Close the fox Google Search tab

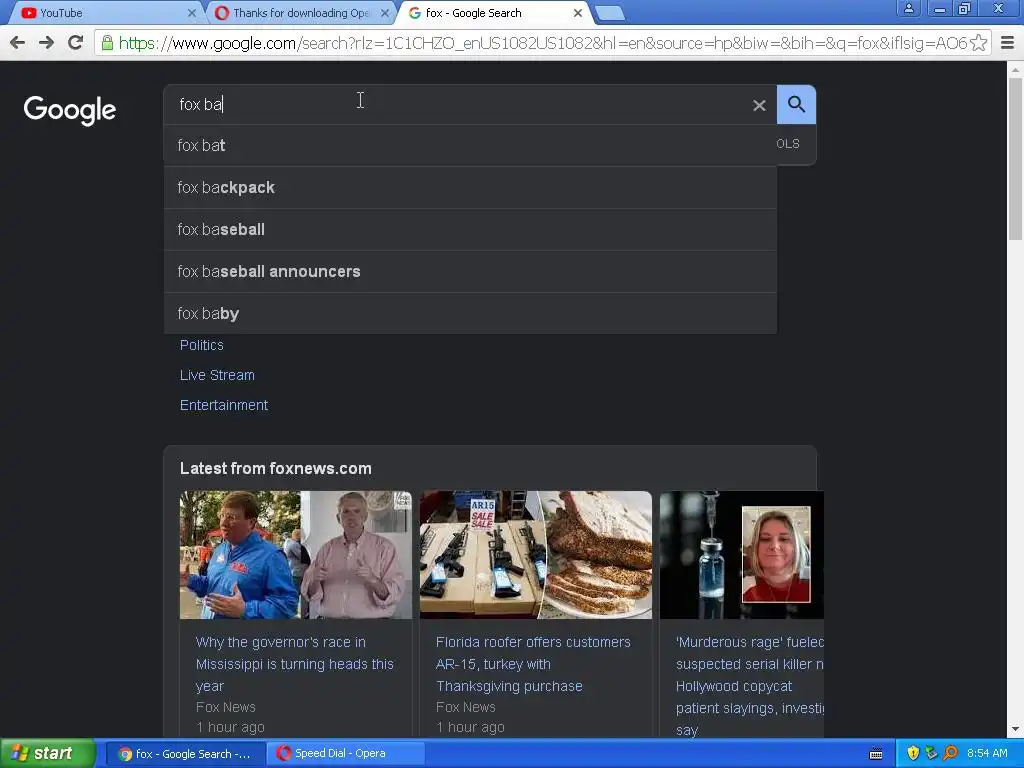(578, 13)
